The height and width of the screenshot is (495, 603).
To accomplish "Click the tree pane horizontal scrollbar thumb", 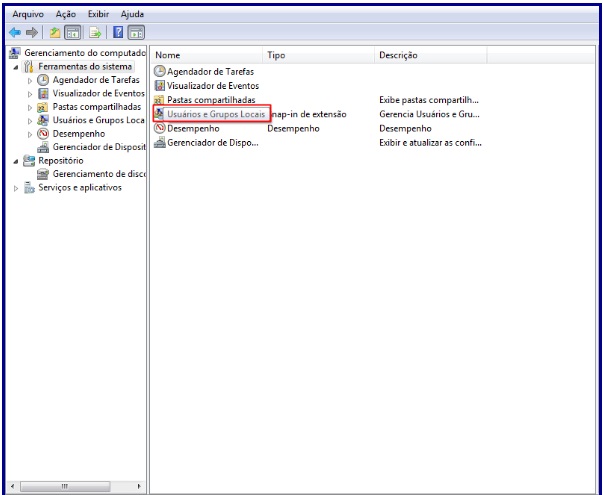I will (x=65, y=486).
